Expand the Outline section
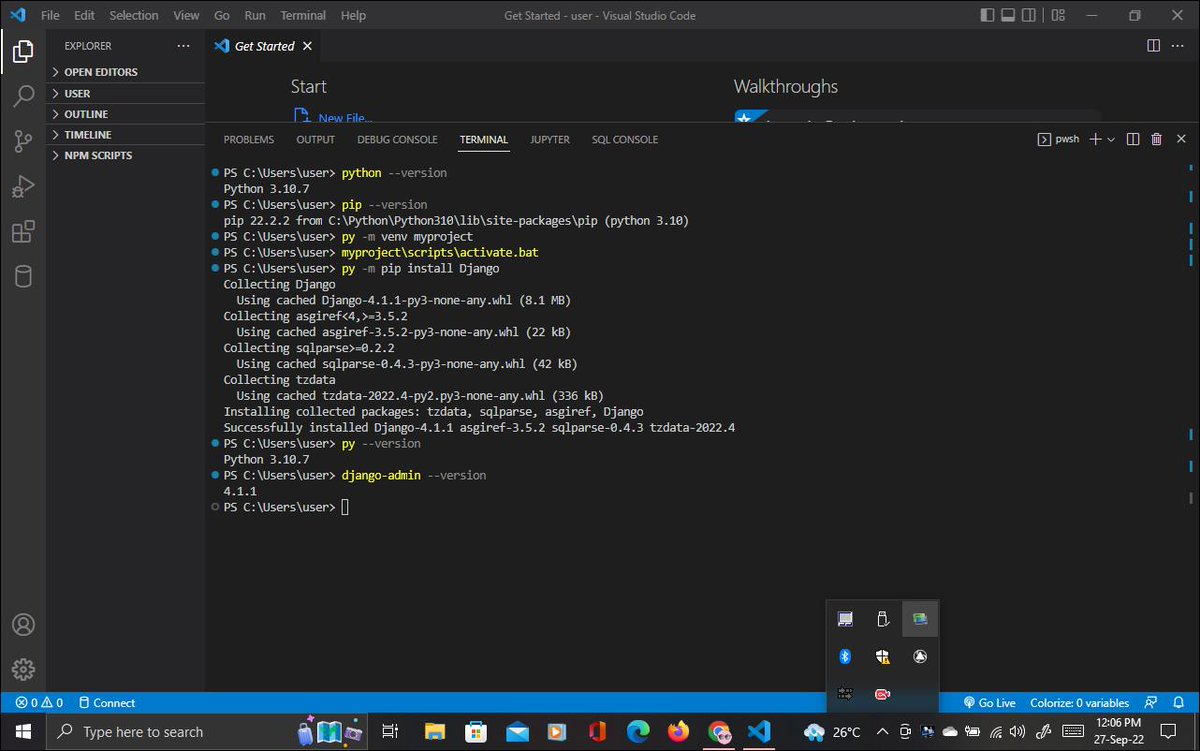The width and height of the screenshot is (1200, 751). coord(125,114)
